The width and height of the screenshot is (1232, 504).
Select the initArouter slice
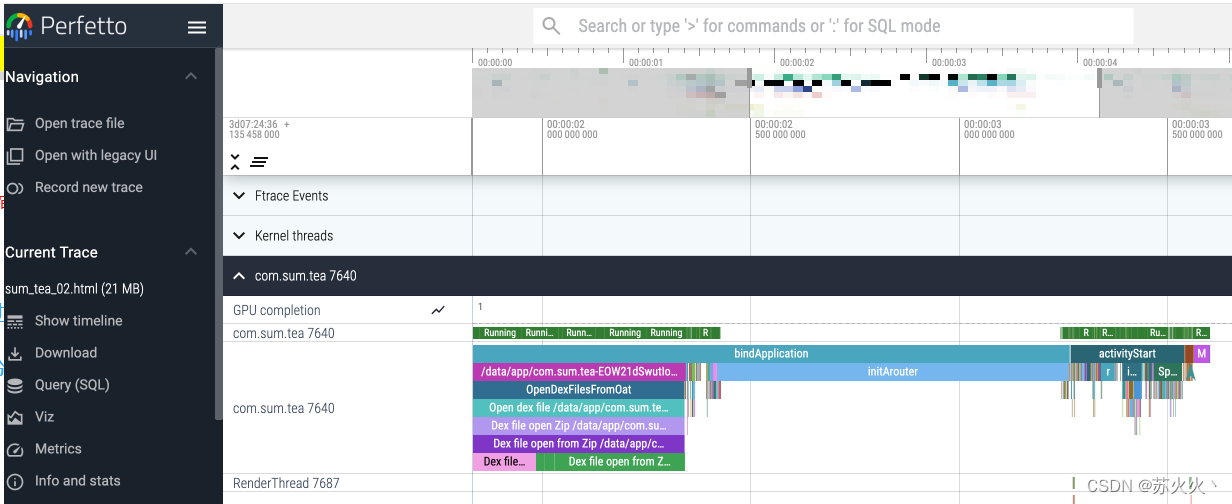pos(892,372)
